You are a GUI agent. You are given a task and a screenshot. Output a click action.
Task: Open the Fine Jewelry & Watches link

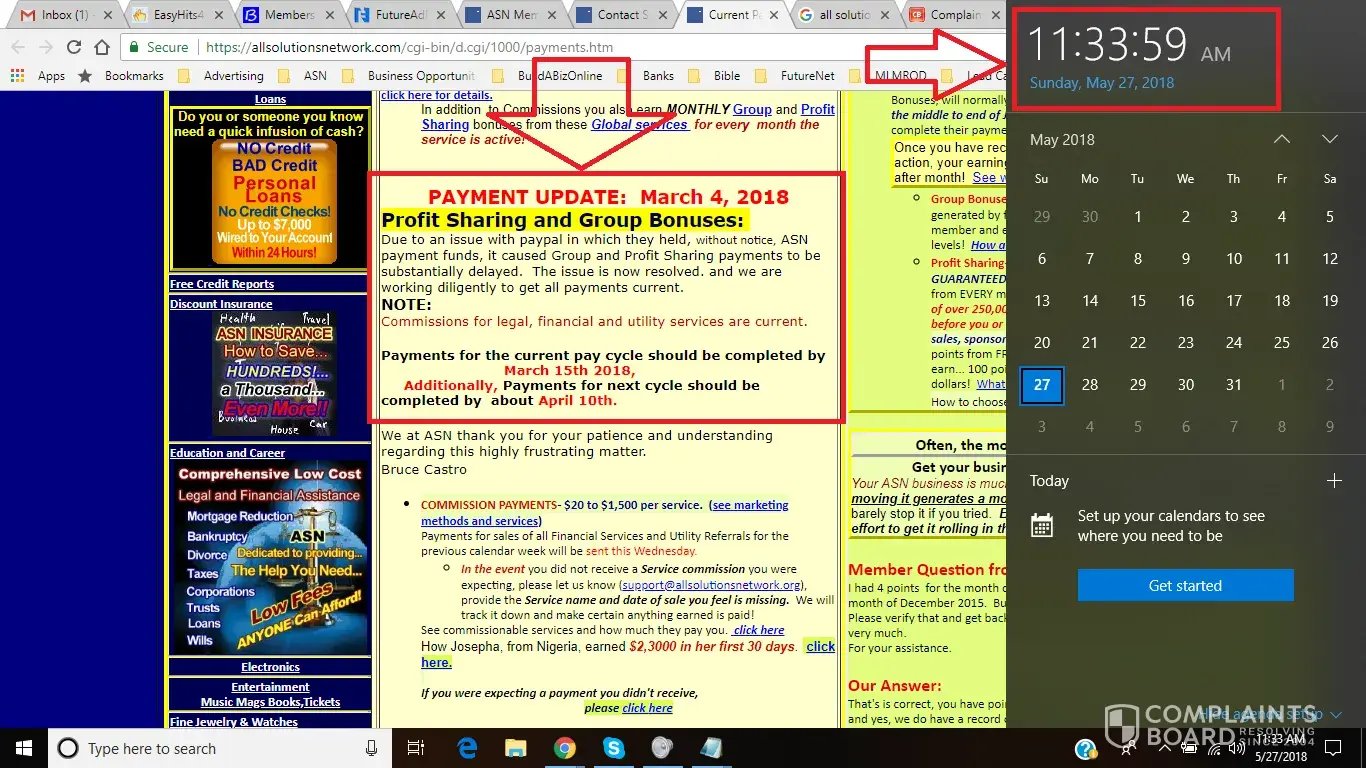[x=234, y=722]
